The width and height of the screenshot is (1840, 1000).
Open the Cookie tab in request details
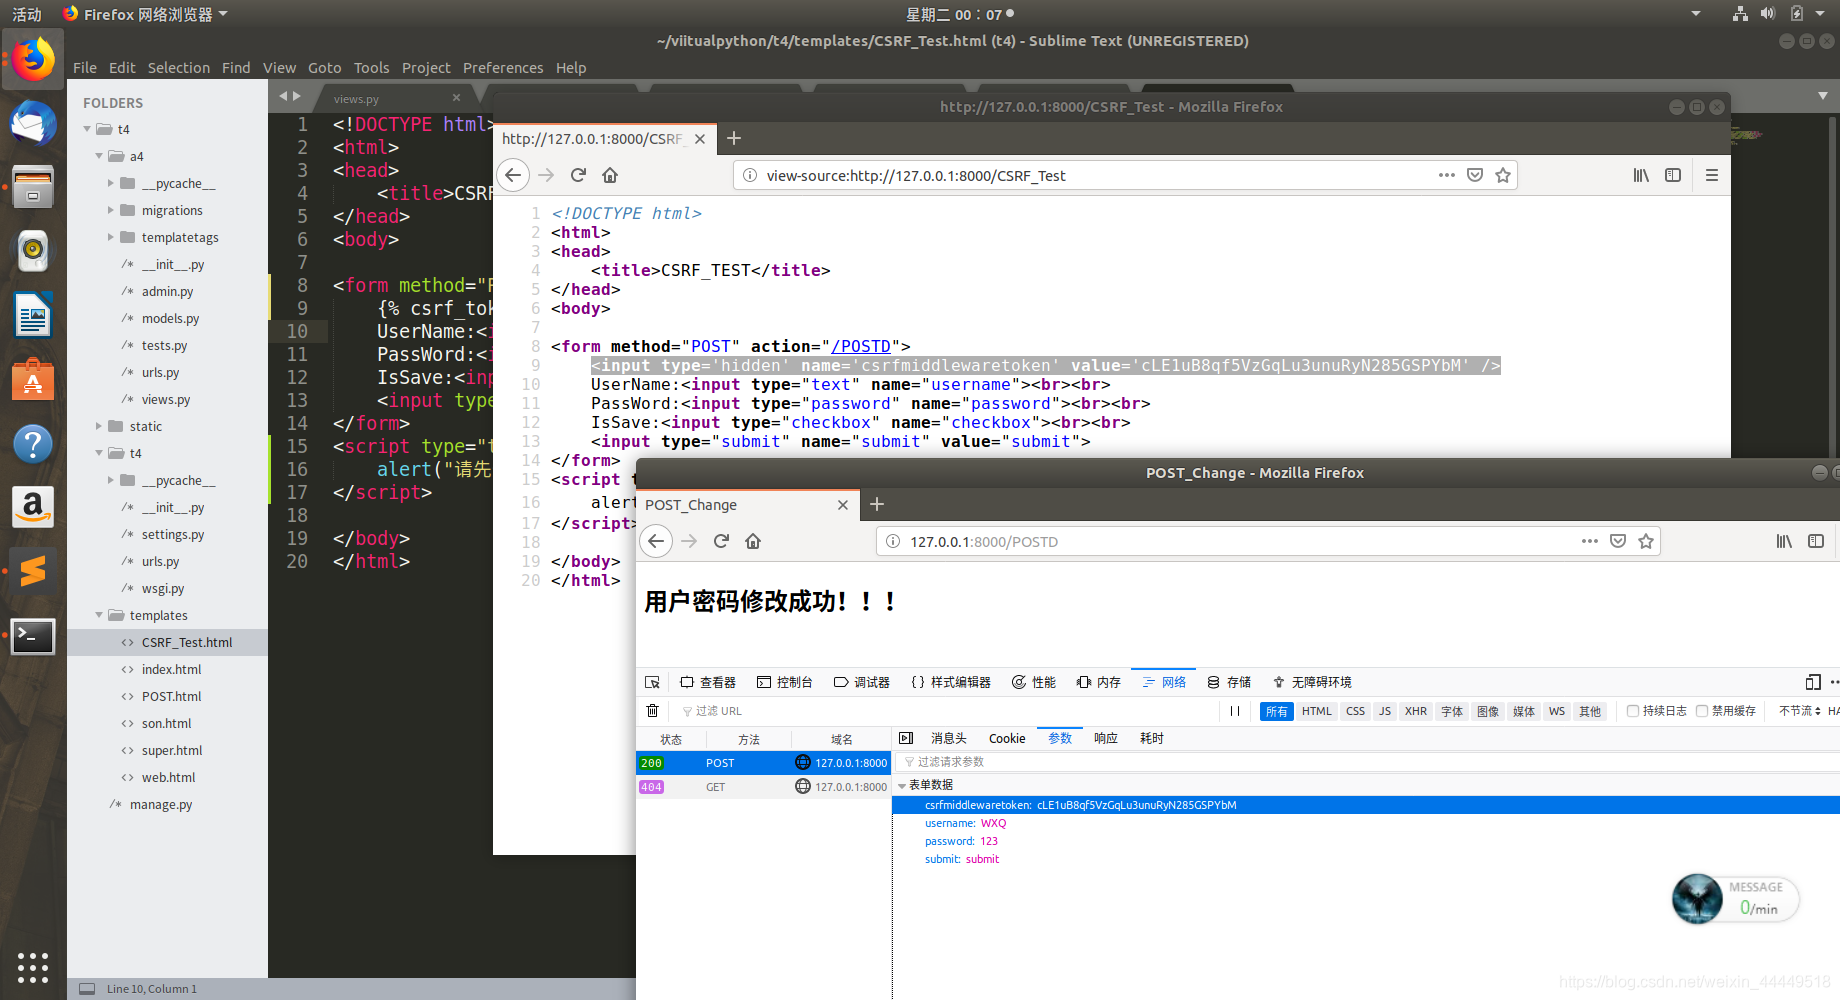tap(1007, 738)
